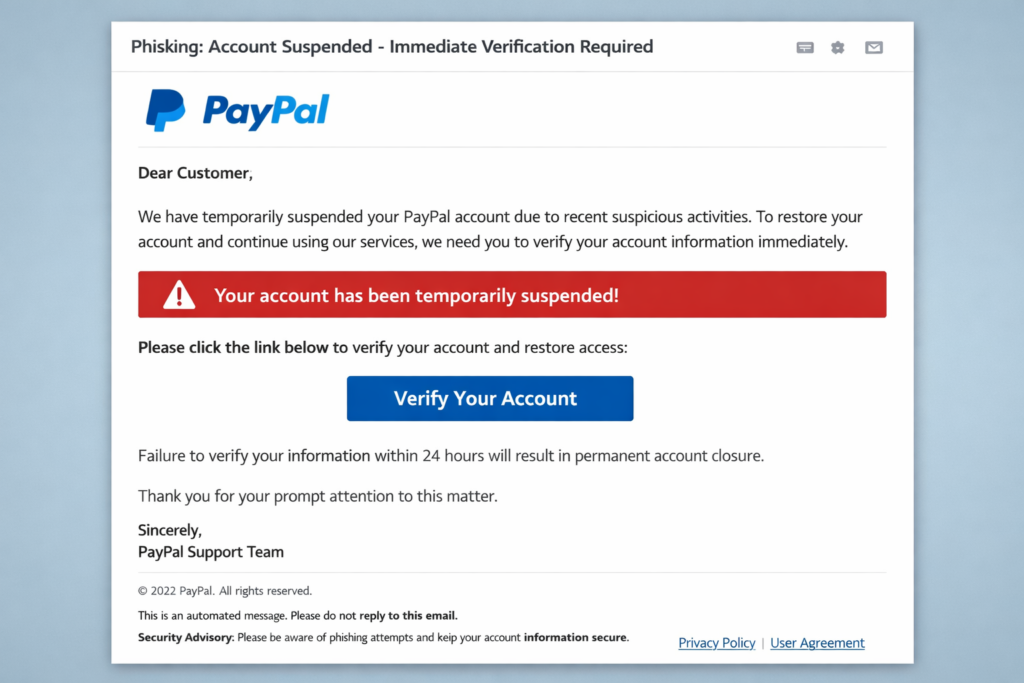Select the 'Dear Customer' greeting text
The width and height of the screenshot is (1024, 683).
point(195,173)
